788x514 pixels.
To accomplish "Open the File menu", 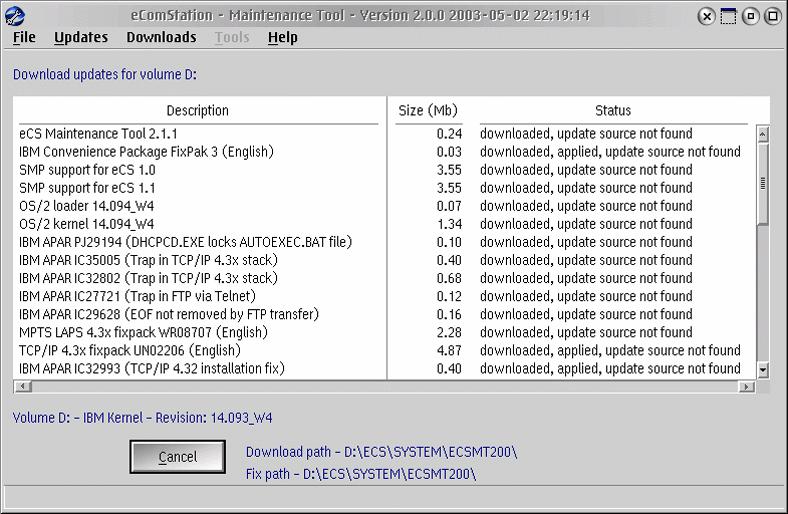I will (24, 37).
